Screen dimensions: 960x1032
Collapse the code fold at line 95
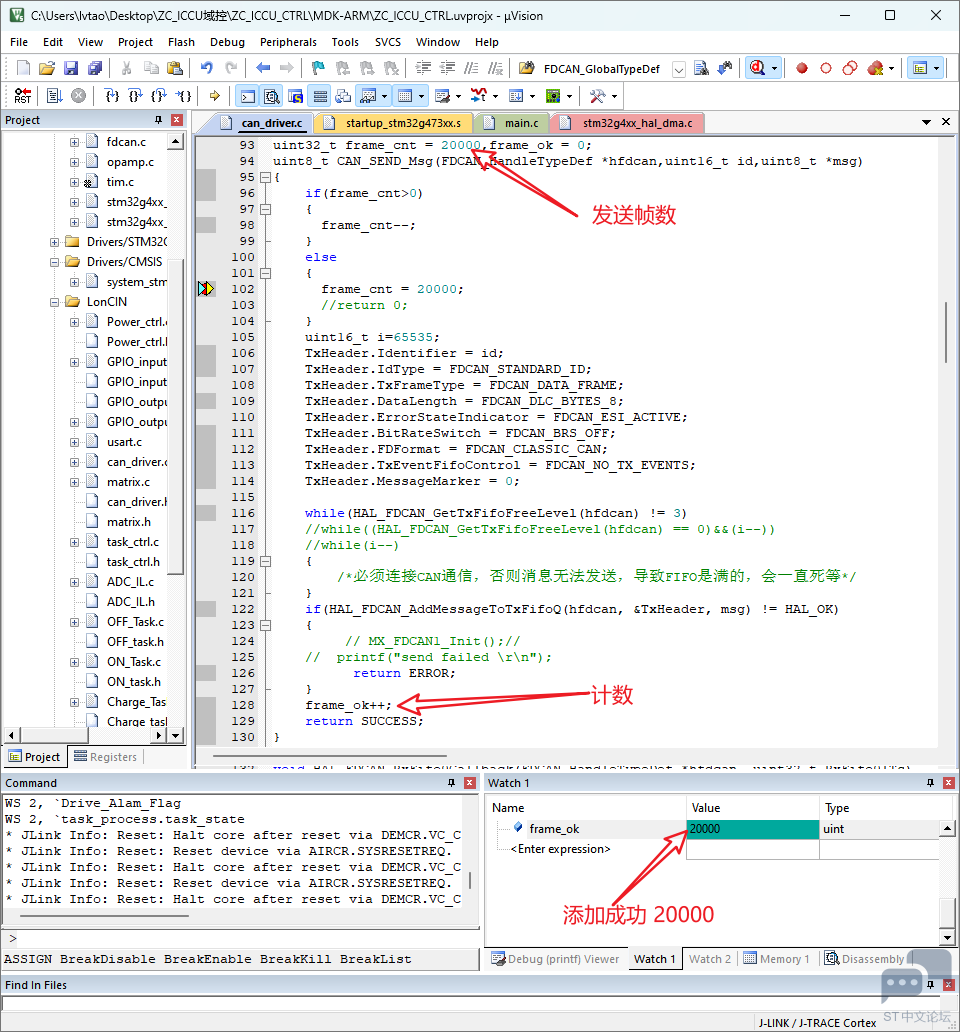click(x=265, y=177)
